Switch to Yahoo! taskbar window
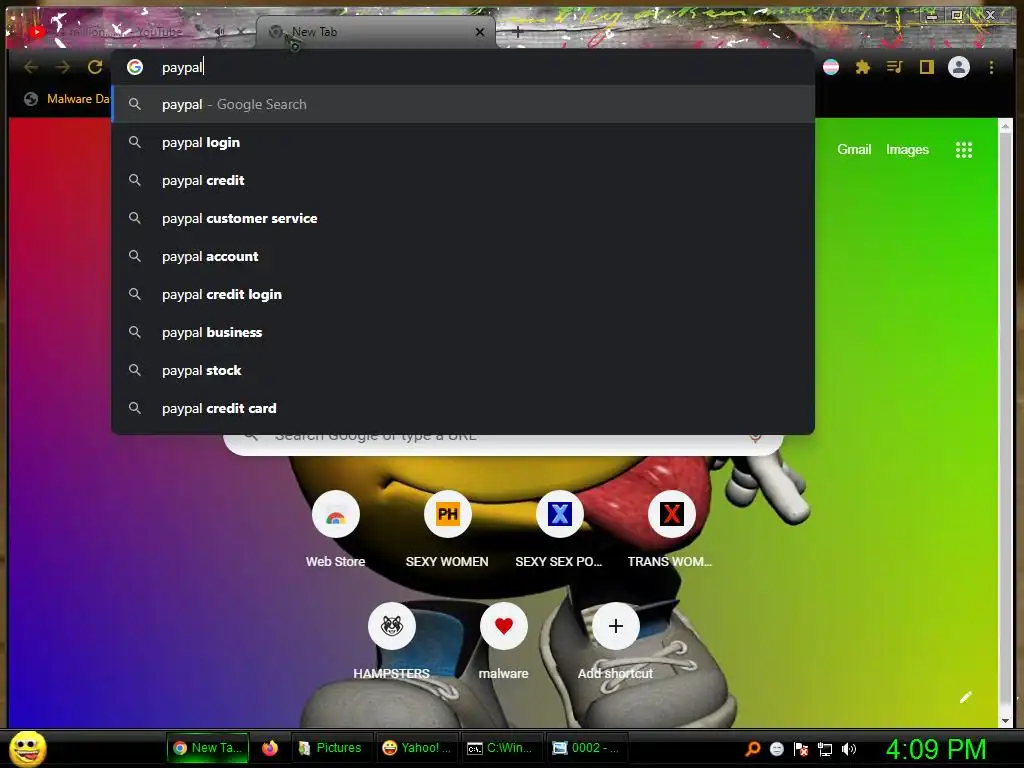The width and height of the screenshot is (1024, 768). point(417,748)
